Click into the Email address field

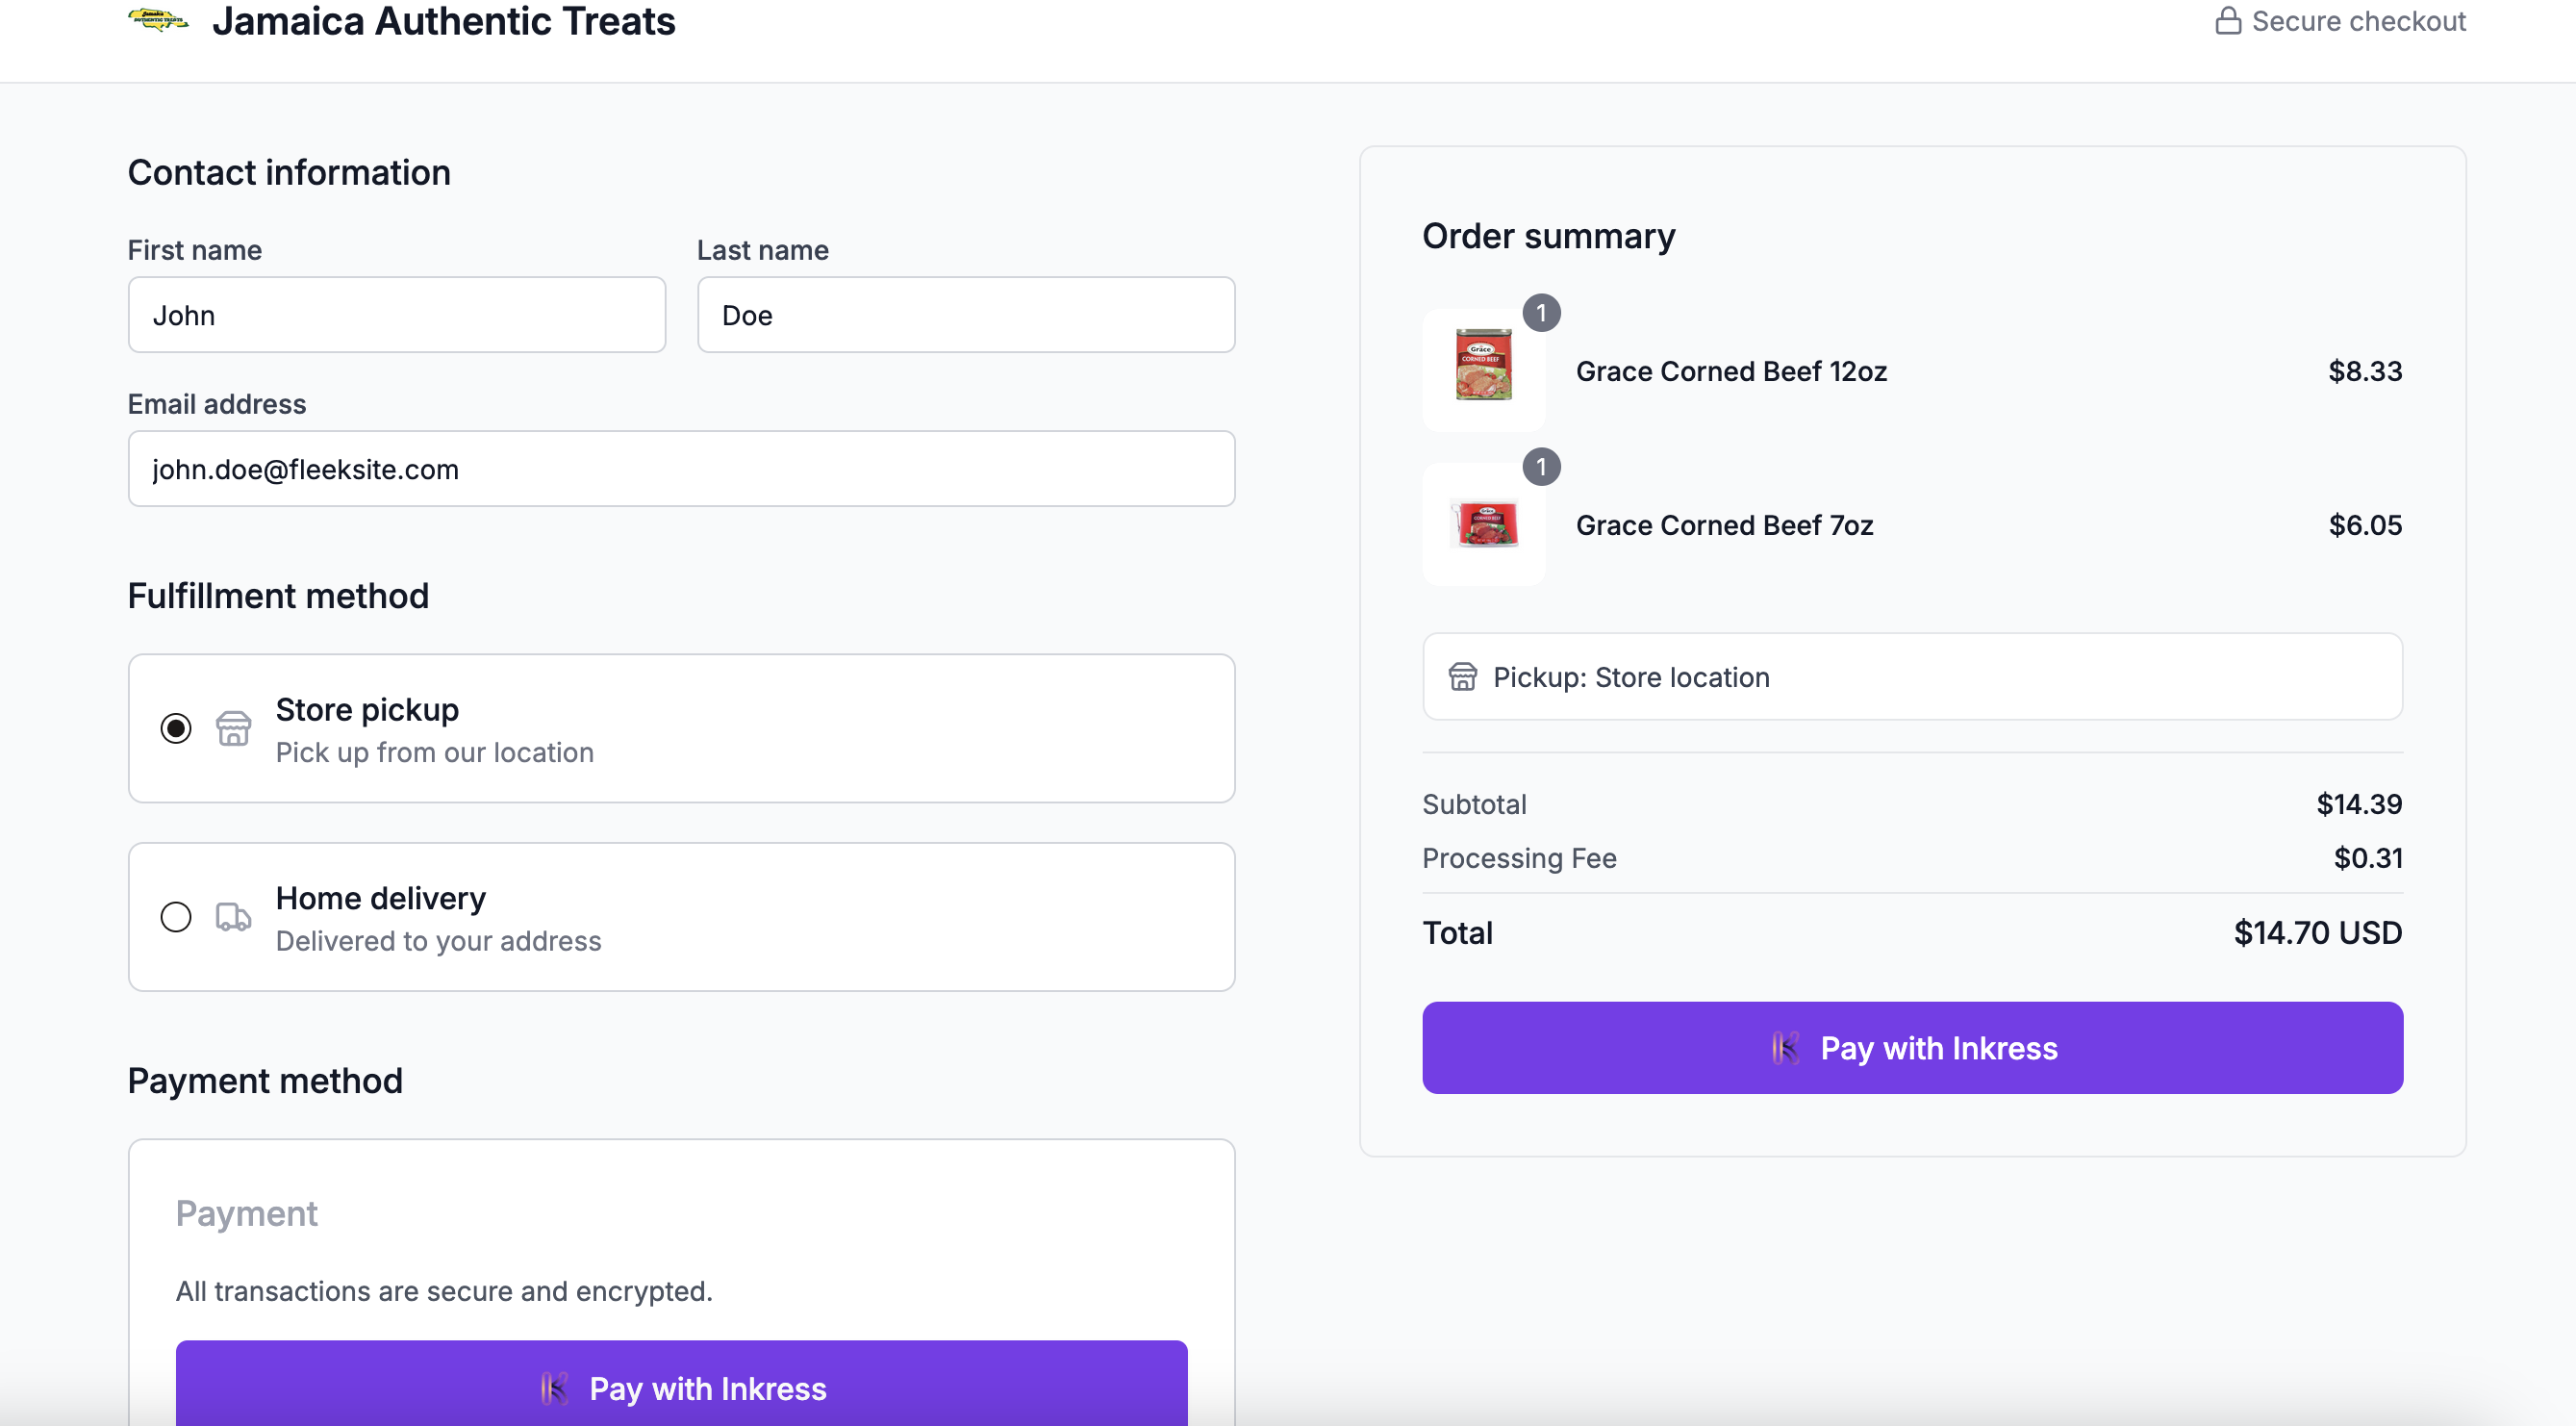click(x=681, y=469)
